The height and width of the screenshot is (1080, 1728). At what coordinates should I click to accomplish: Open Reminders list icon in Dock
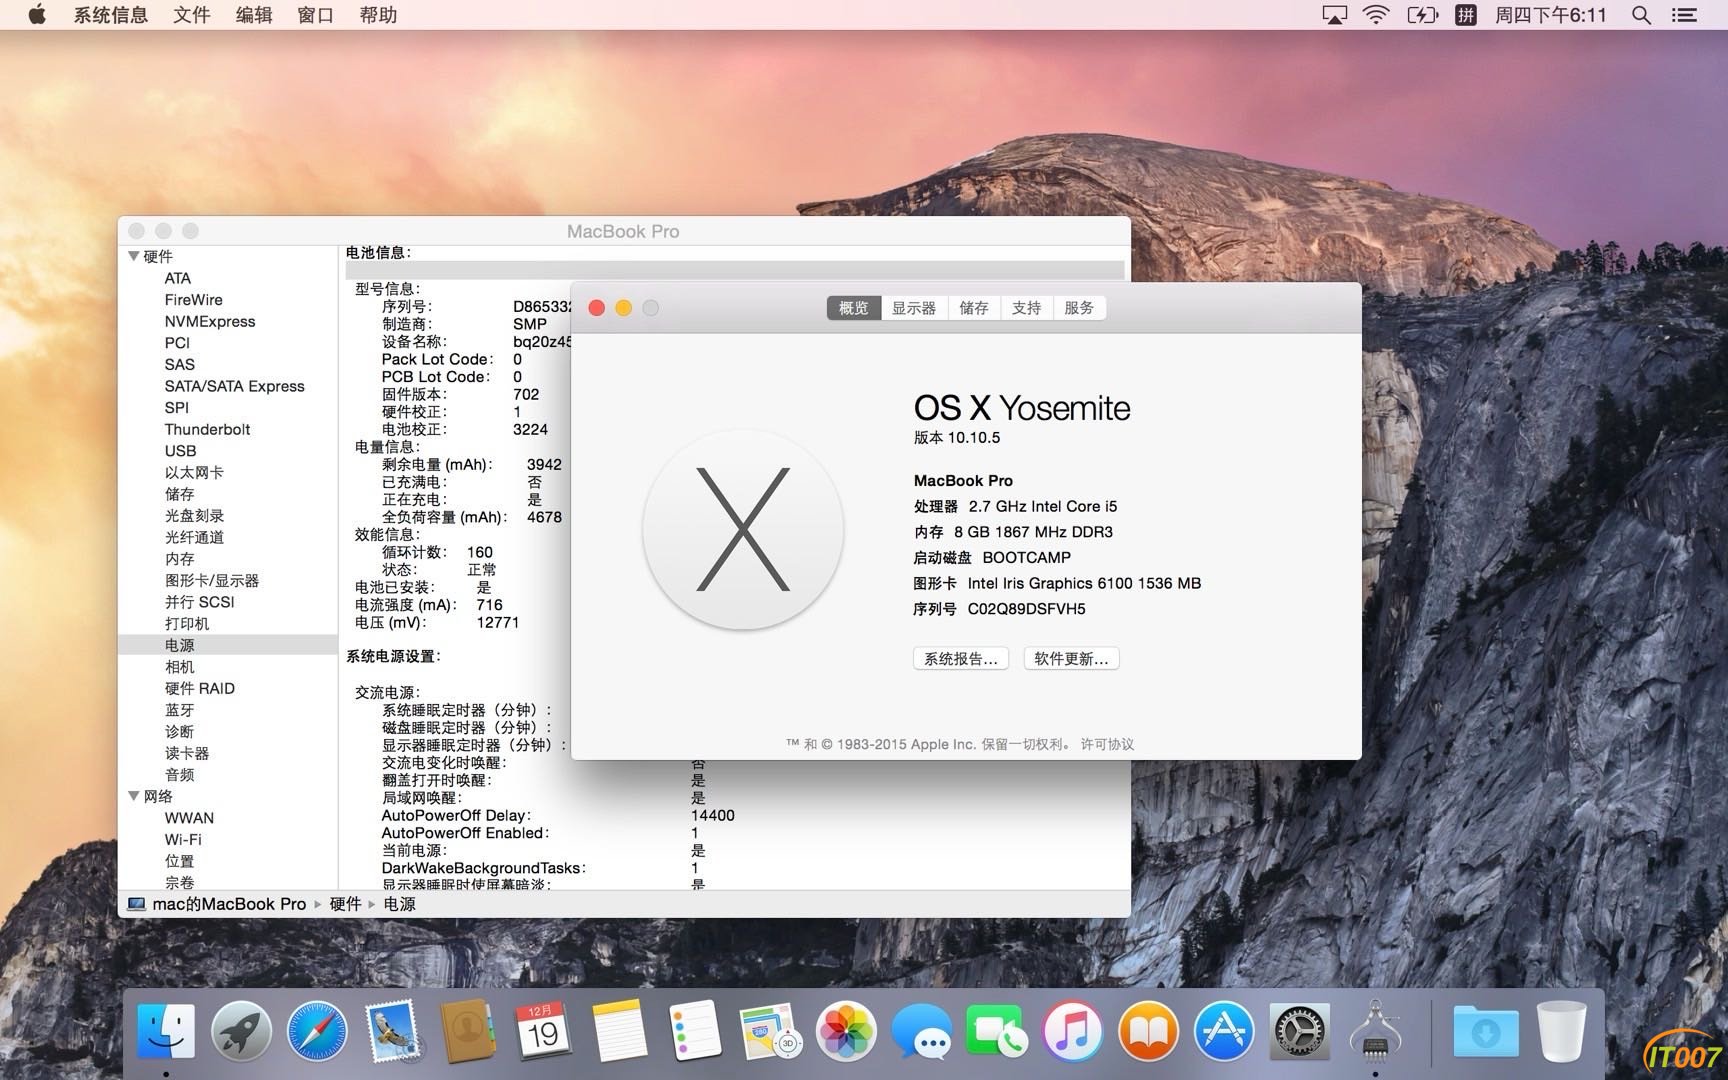pyautogui.click(x=694, y=1030)
